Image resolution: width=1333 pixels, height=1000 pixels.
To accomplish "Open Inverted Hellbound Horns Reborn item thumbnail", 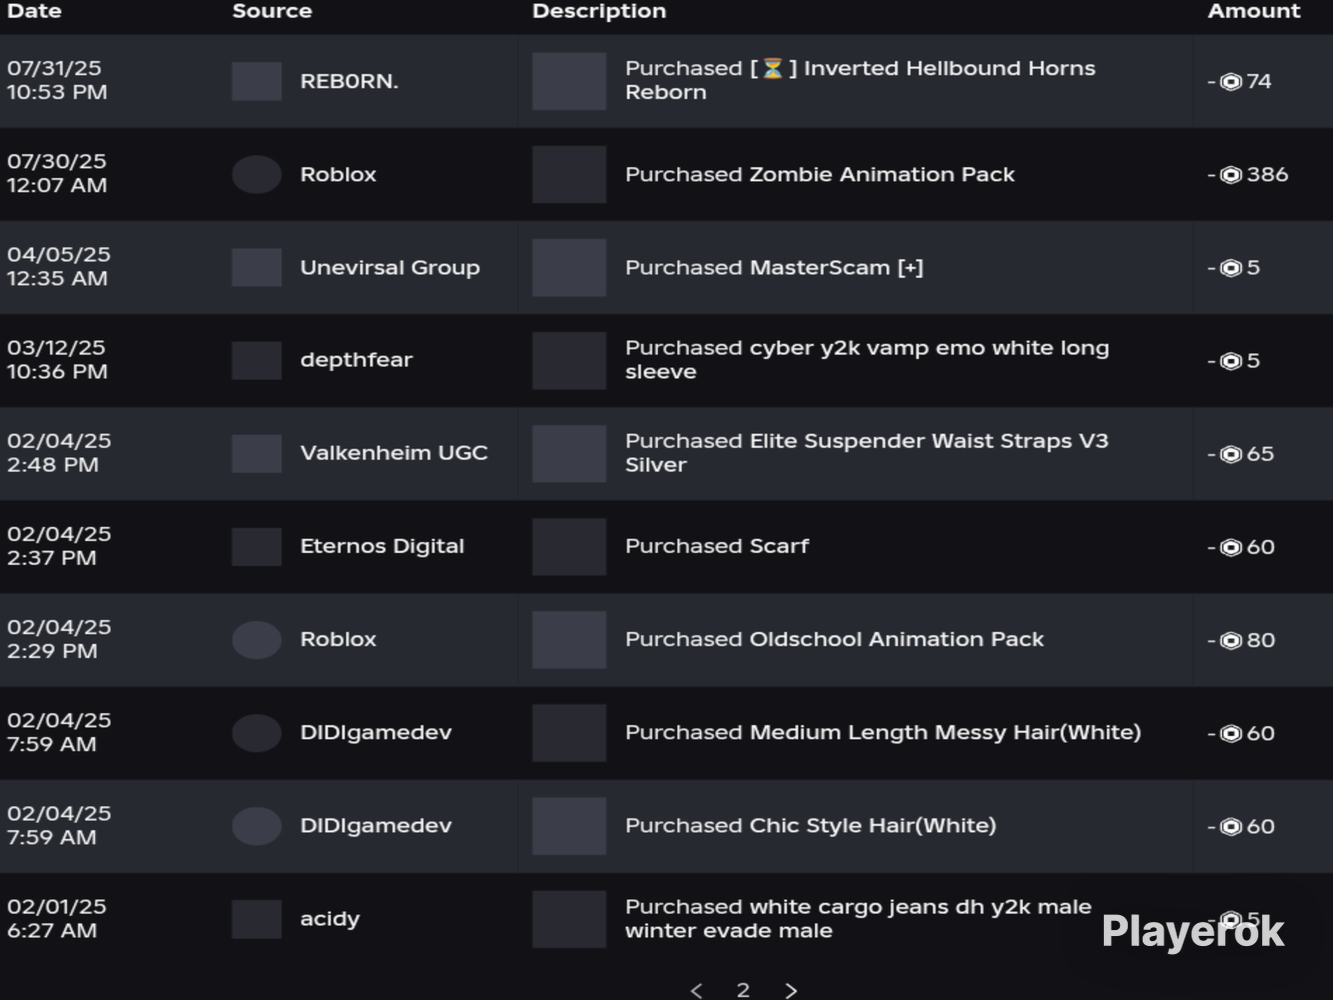I will [x=569, y=81].
